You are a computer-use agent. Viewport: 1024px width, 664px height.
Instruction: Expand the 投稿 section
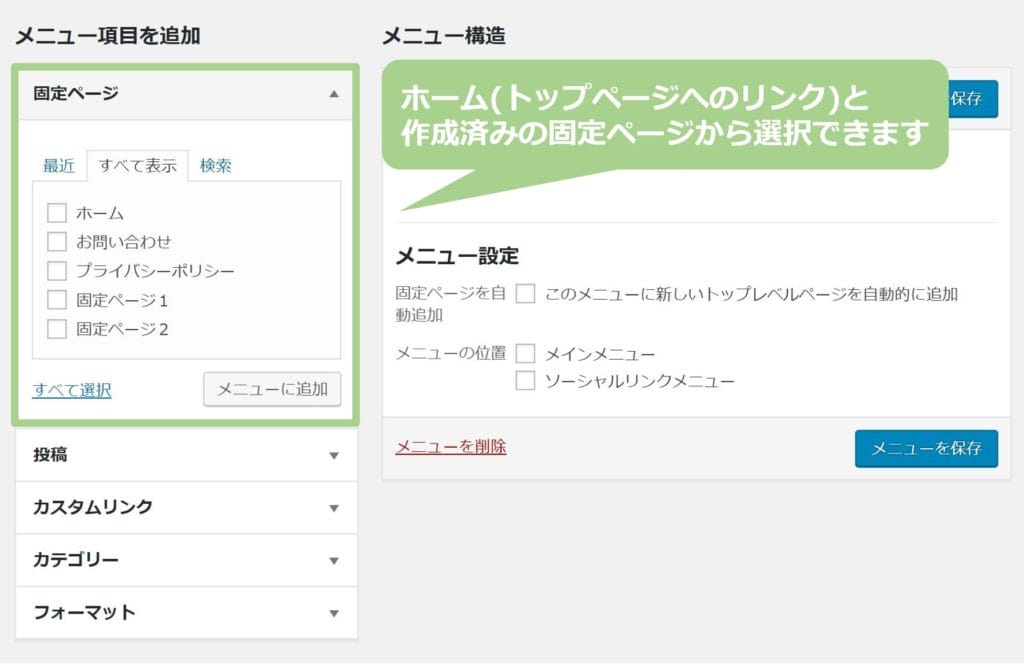click(334, 455)
